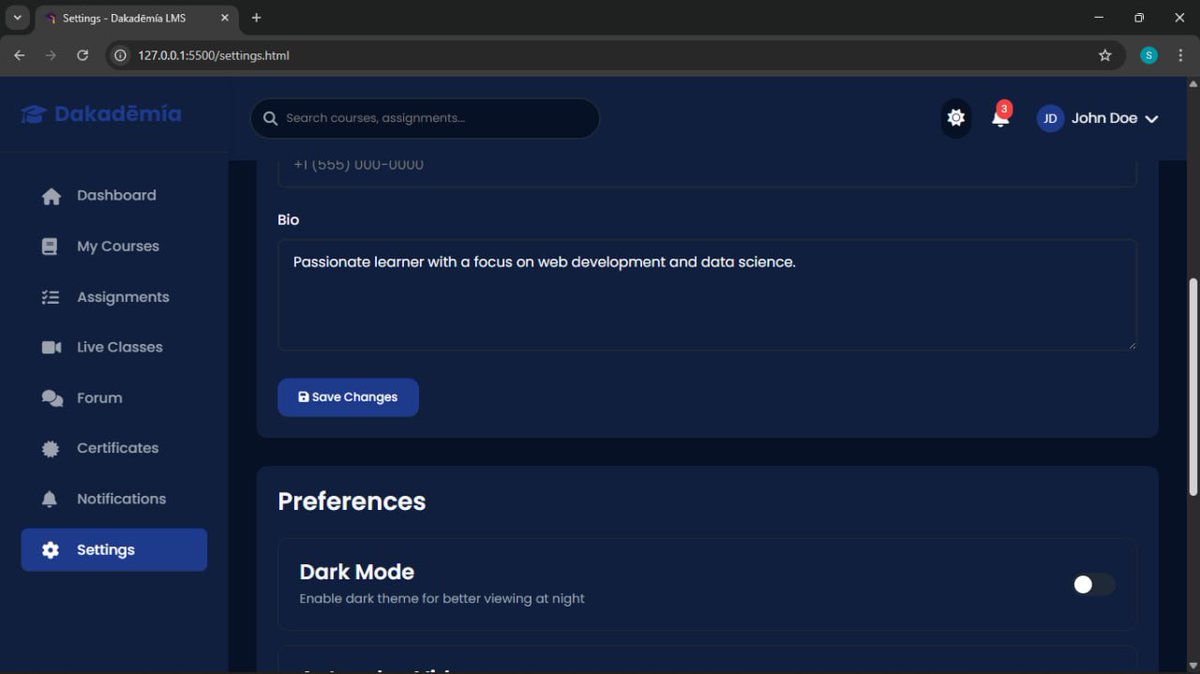Viewport: 1200px width, 674px height.
Task: Click the Settings gear icon in sidebar
Action: click(x=51, y=550)
